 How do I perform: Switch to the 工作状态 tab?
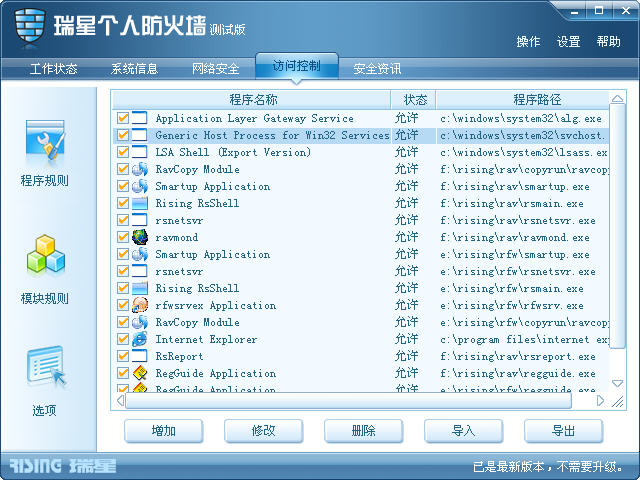pyautogui.click(x=53, y=69)
